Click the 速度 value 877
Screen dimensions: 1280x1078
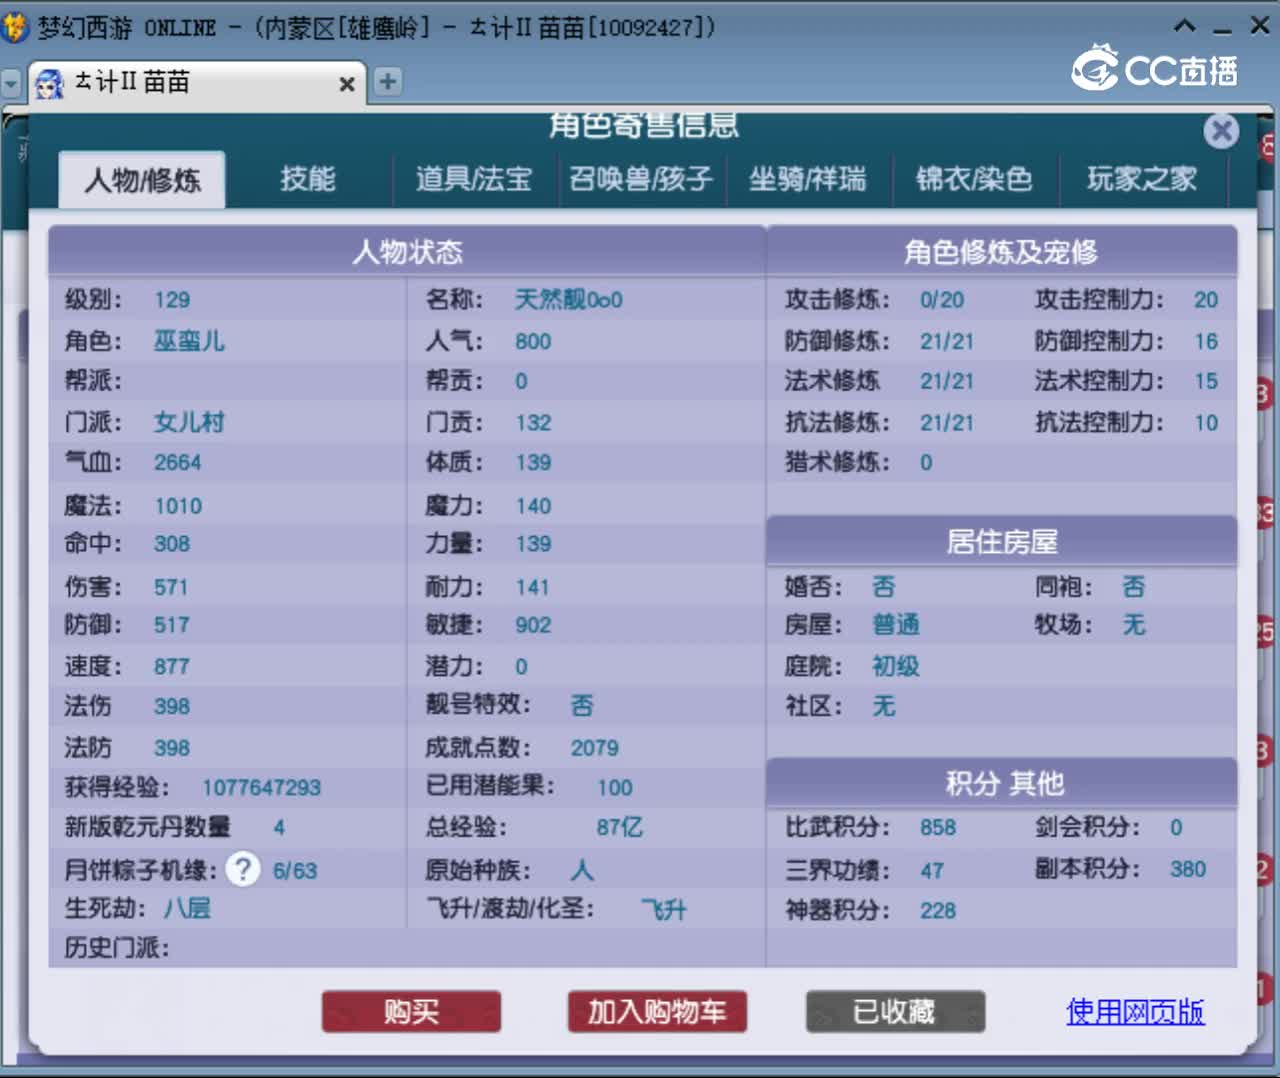172,667
